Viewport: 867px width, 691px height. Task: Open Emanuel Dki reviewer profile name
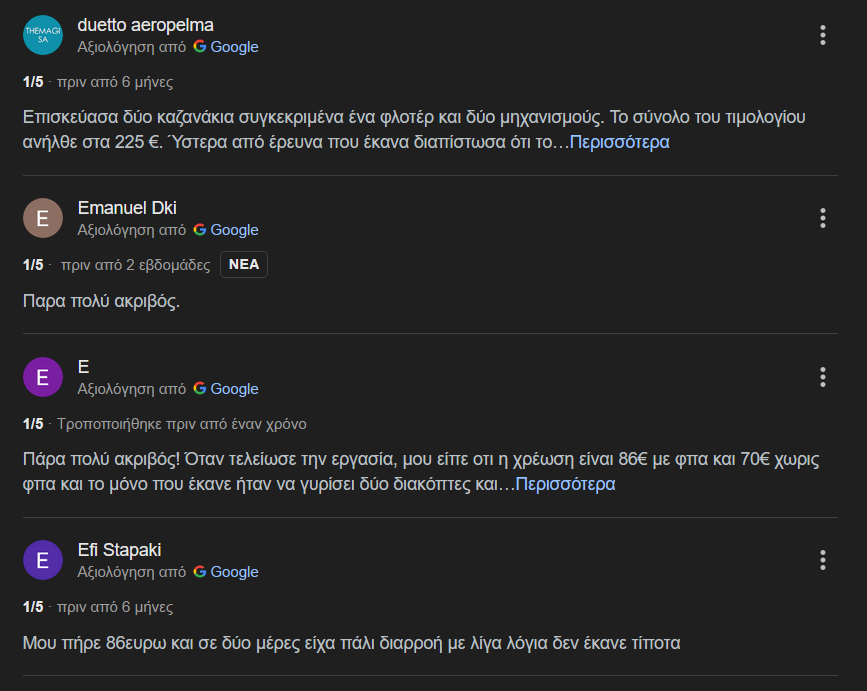127,208
